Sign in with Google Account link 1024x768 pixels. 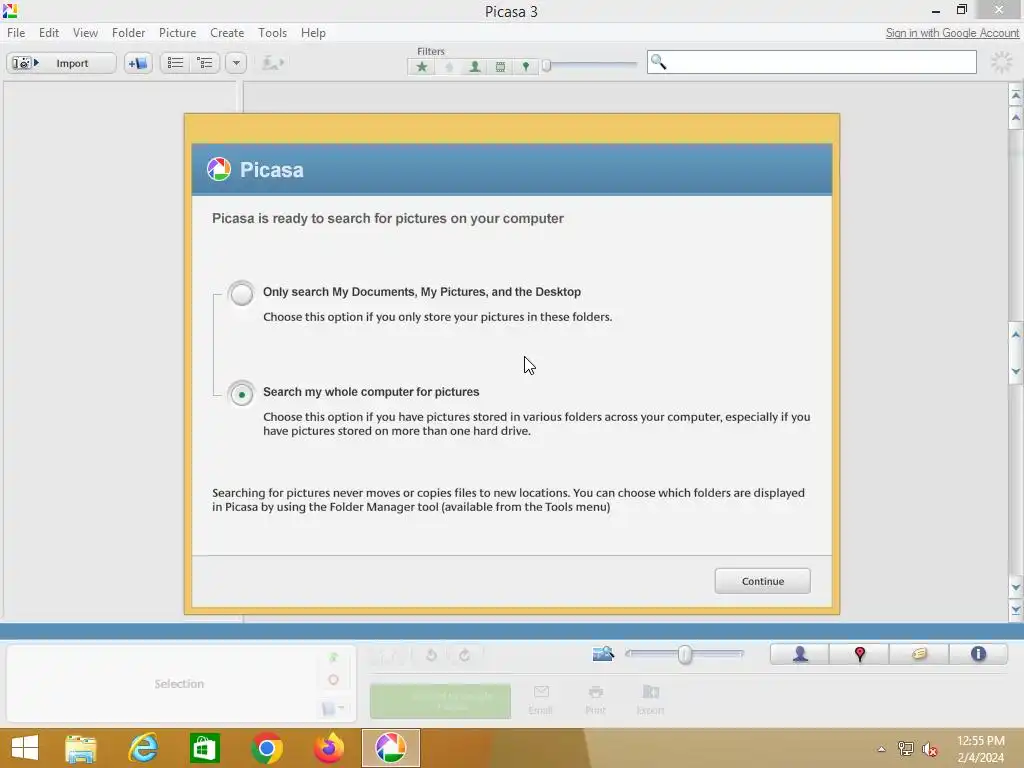(952, 33)
